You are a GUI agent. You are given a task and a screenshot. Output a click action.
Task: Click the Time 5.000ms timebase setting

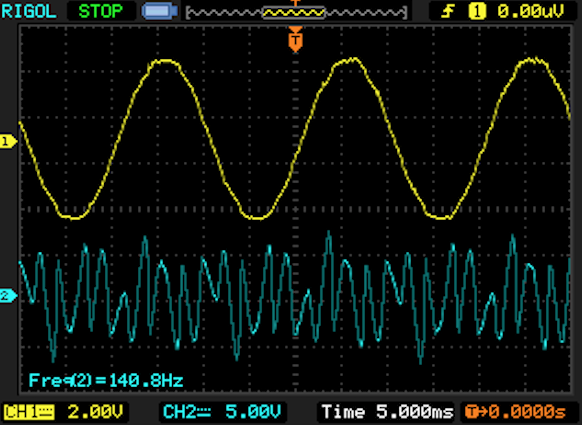tap(387, 412)
